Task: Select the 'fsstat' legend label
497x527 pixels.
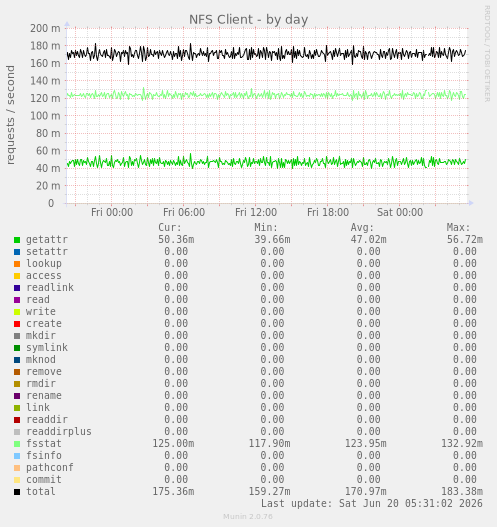Action: [x=44, y=443]
